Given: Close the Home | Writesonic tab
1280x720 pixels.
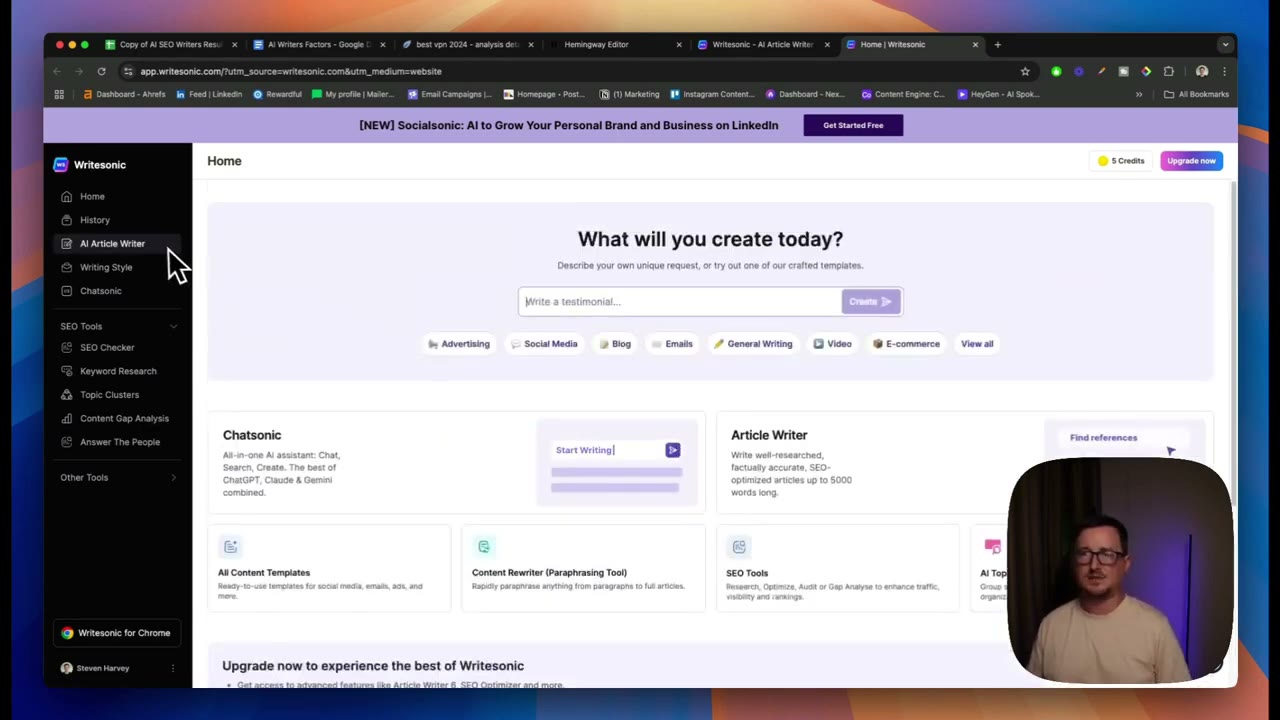Looking at the screenshot, I should pos(975,45).
